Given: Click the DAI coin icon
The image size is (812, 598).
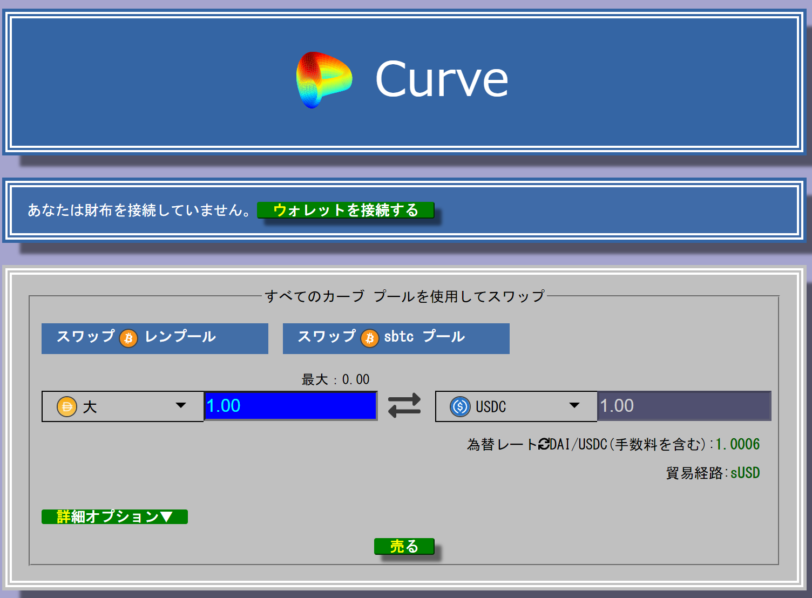Looking at the screenshot, I should (67, 407).
